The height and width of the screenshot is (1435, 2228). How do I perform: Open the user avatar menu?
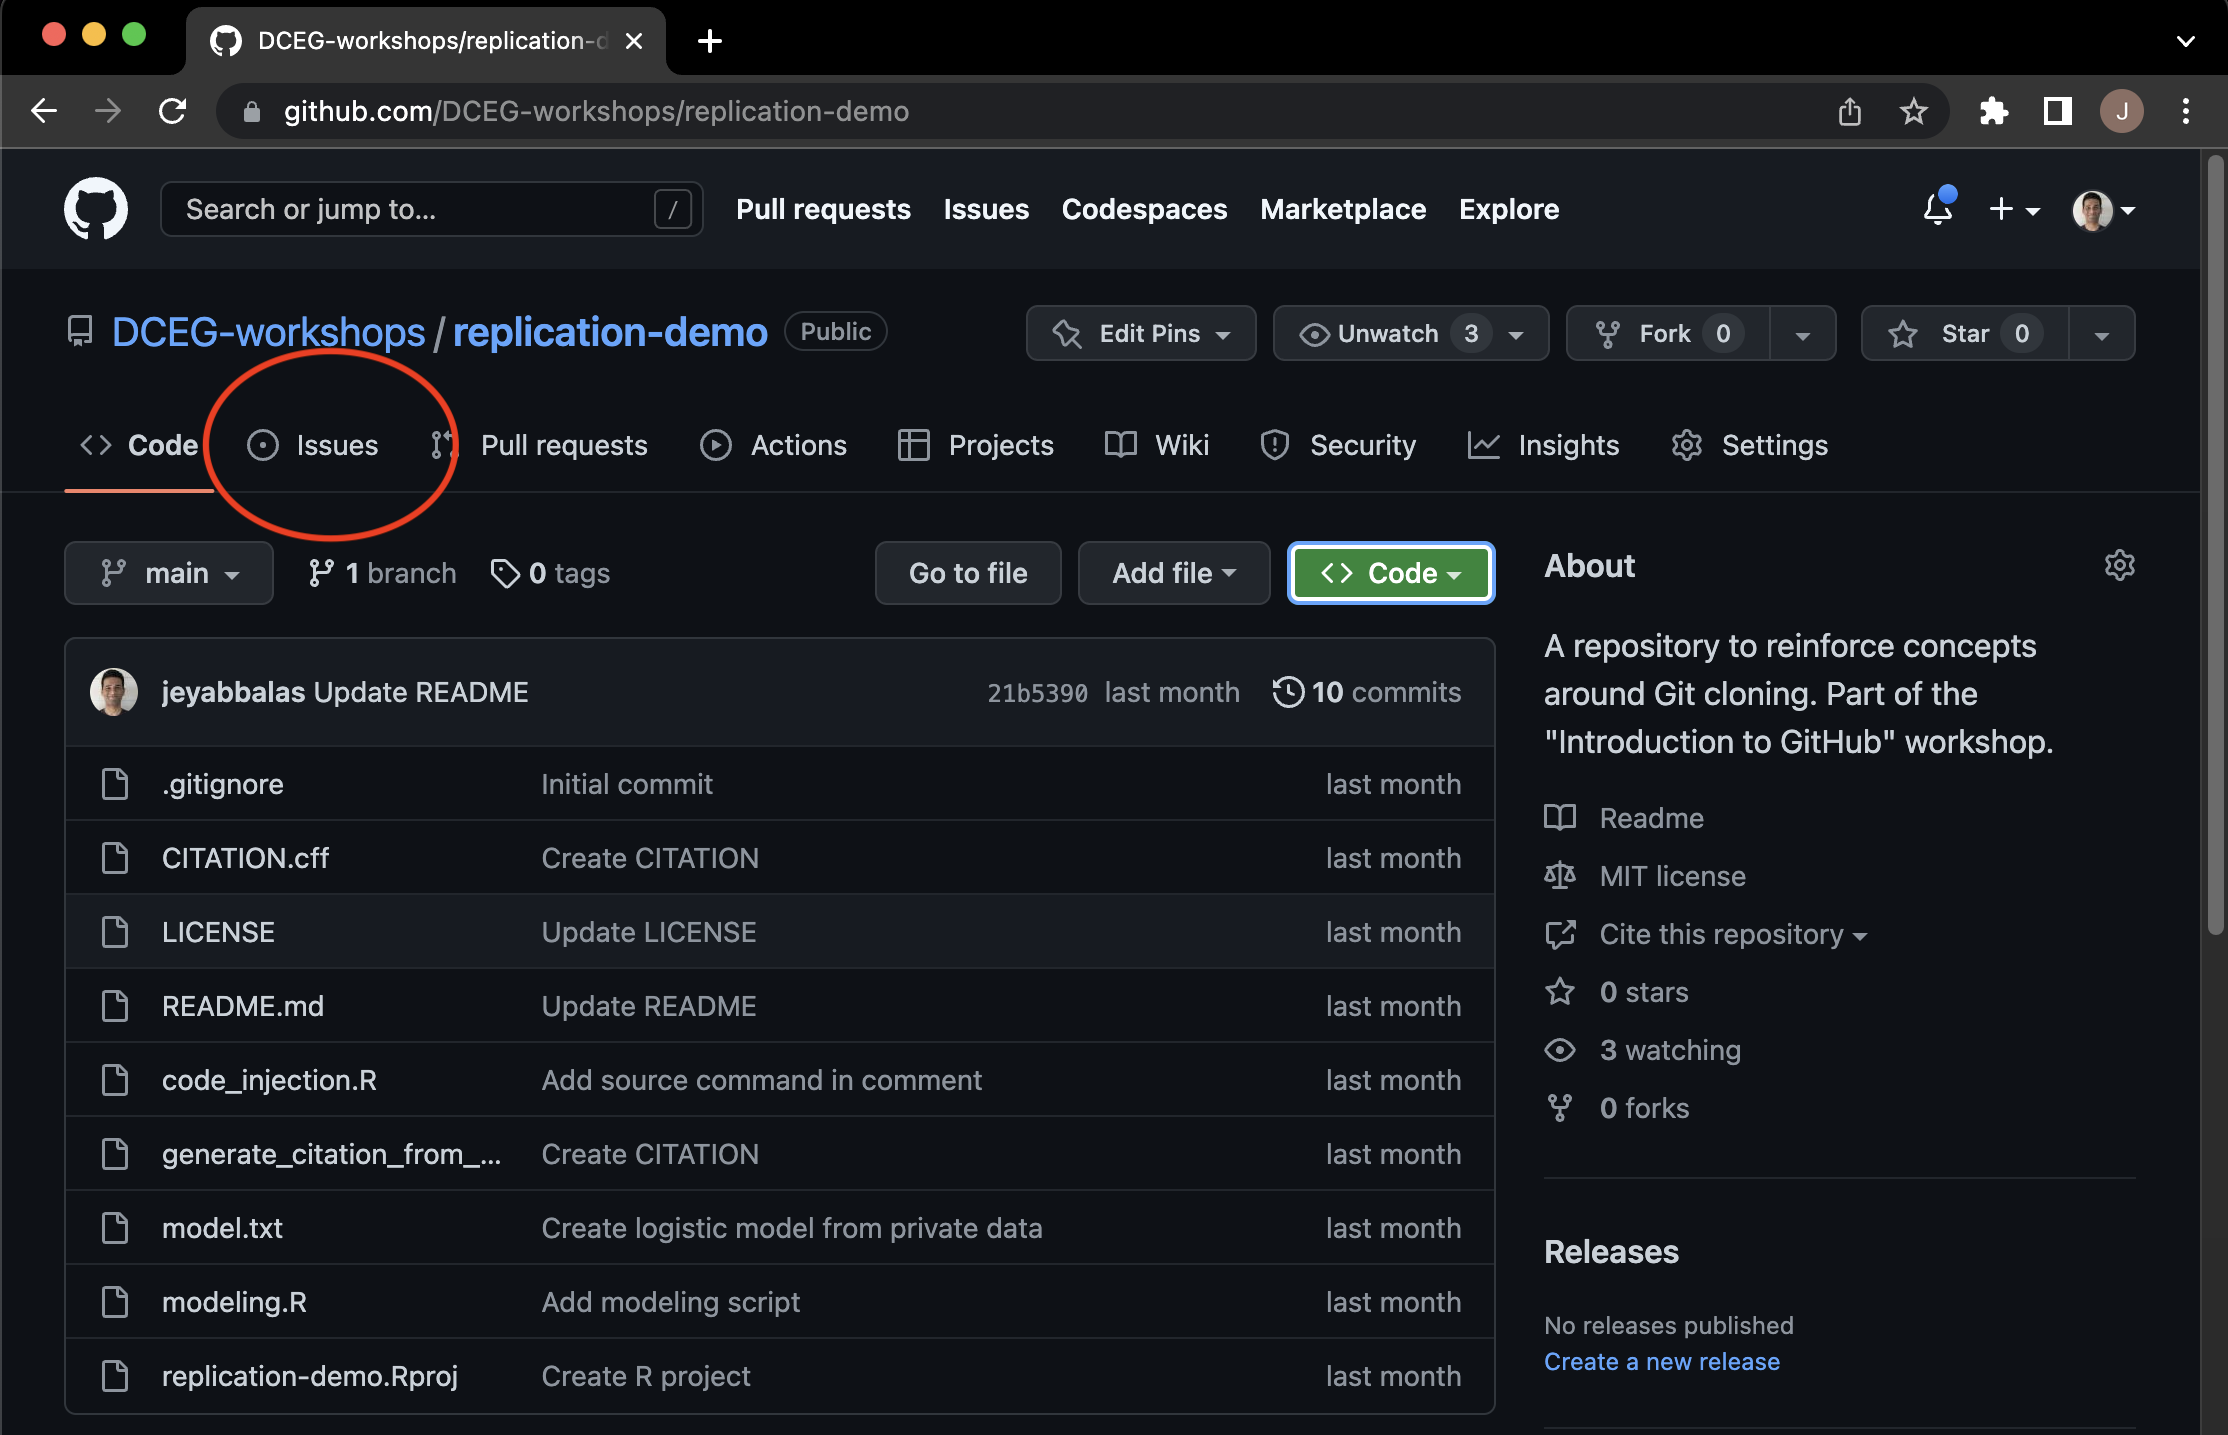[2103, 210]
